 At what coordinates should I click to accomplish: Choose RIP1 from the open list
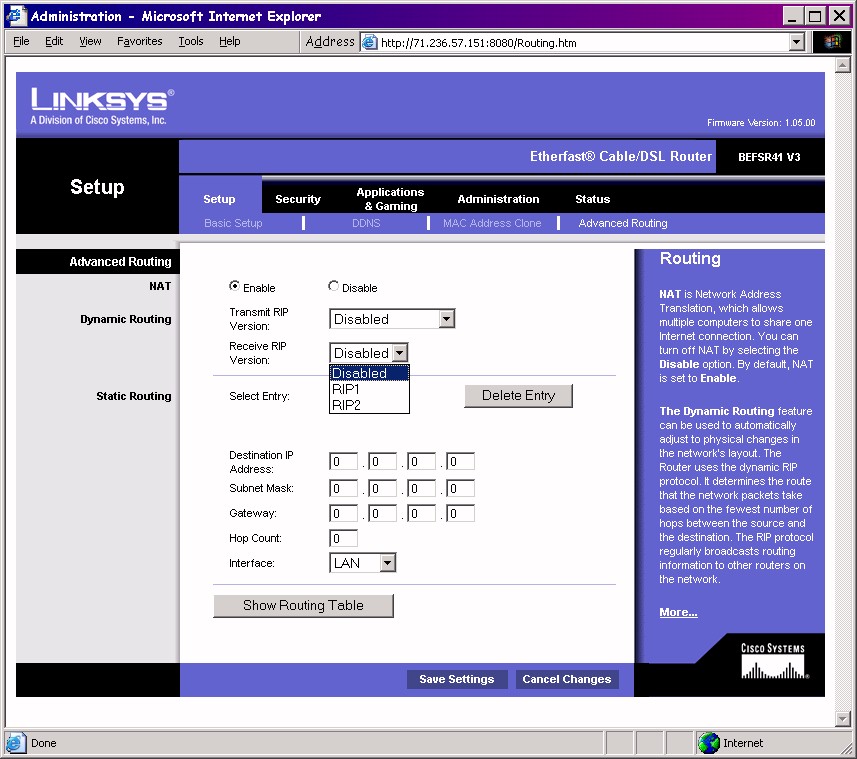369,389
